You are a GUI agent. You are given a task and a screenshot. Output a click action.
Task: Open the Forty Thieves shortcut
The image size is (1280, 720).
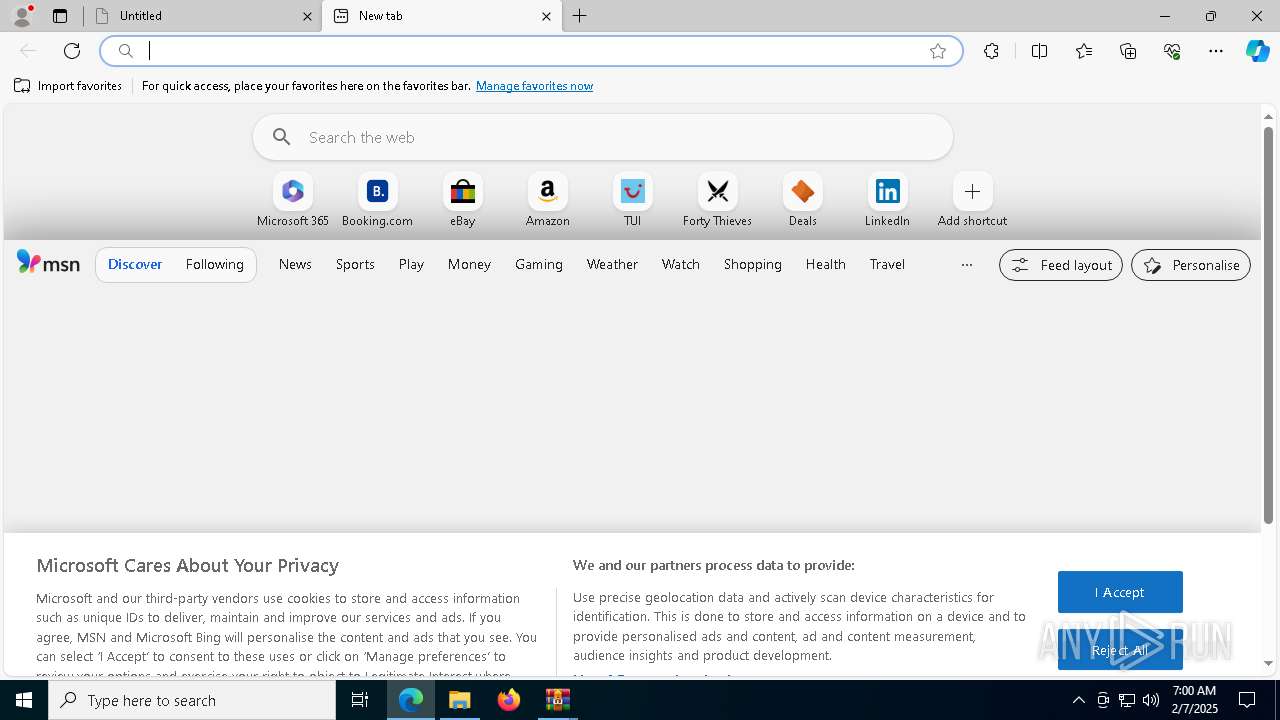[x=717, y=200]
